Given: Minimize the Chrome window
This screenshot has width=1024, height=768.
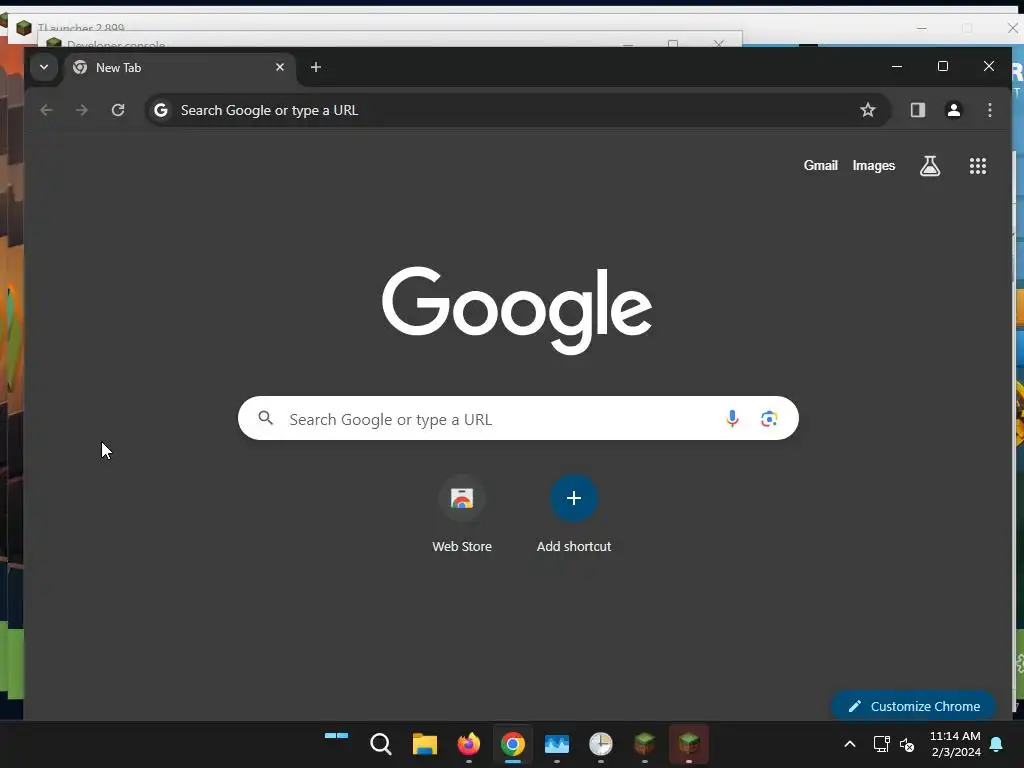Looking at the screenshot, I should (x=897, y=67).
